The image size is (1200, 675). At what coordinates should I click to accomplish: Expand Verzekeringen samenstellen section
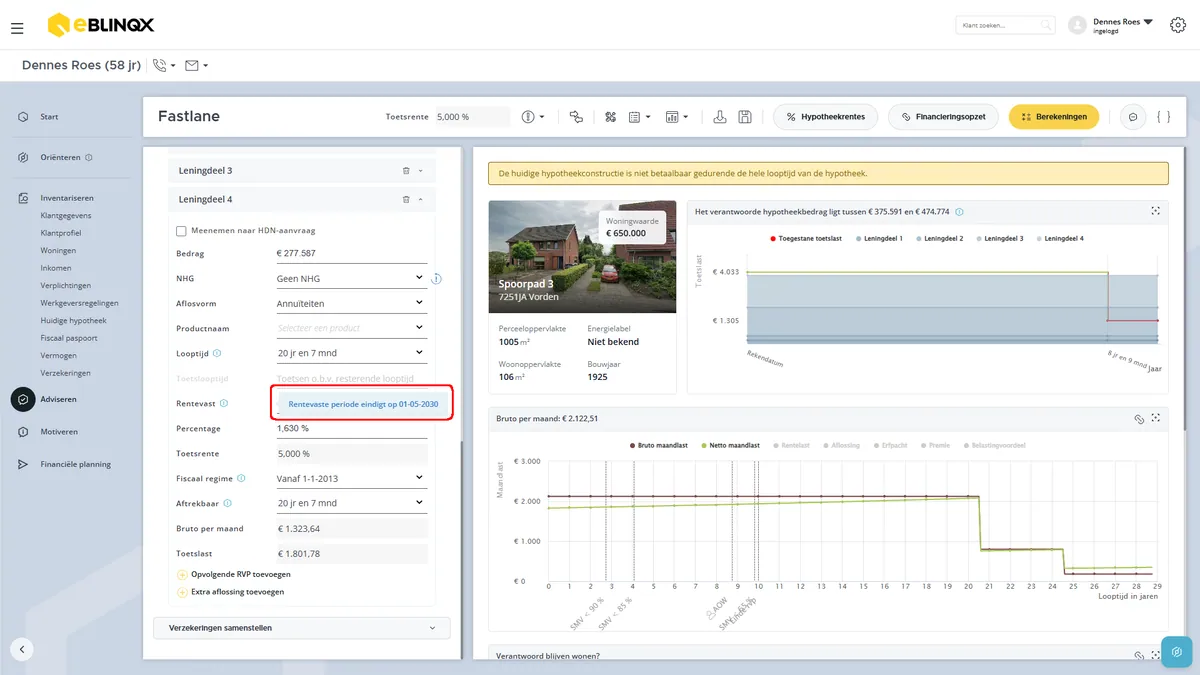click(302, 628)
